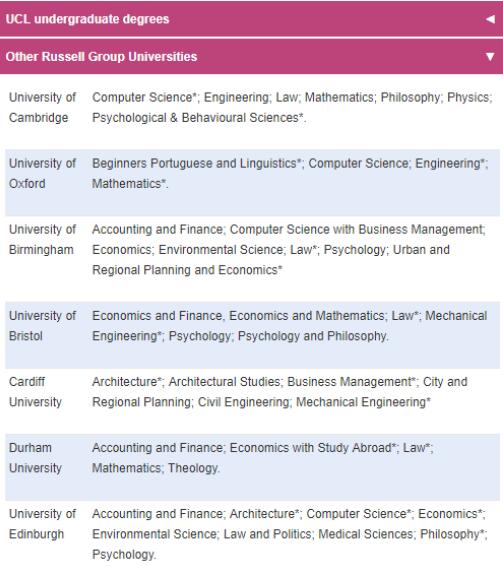Image resolution: width=503 pixels, height=566 pixels.
Task: Click Beginners Portuguese and Linguistics text
Action: coord(196,163)
